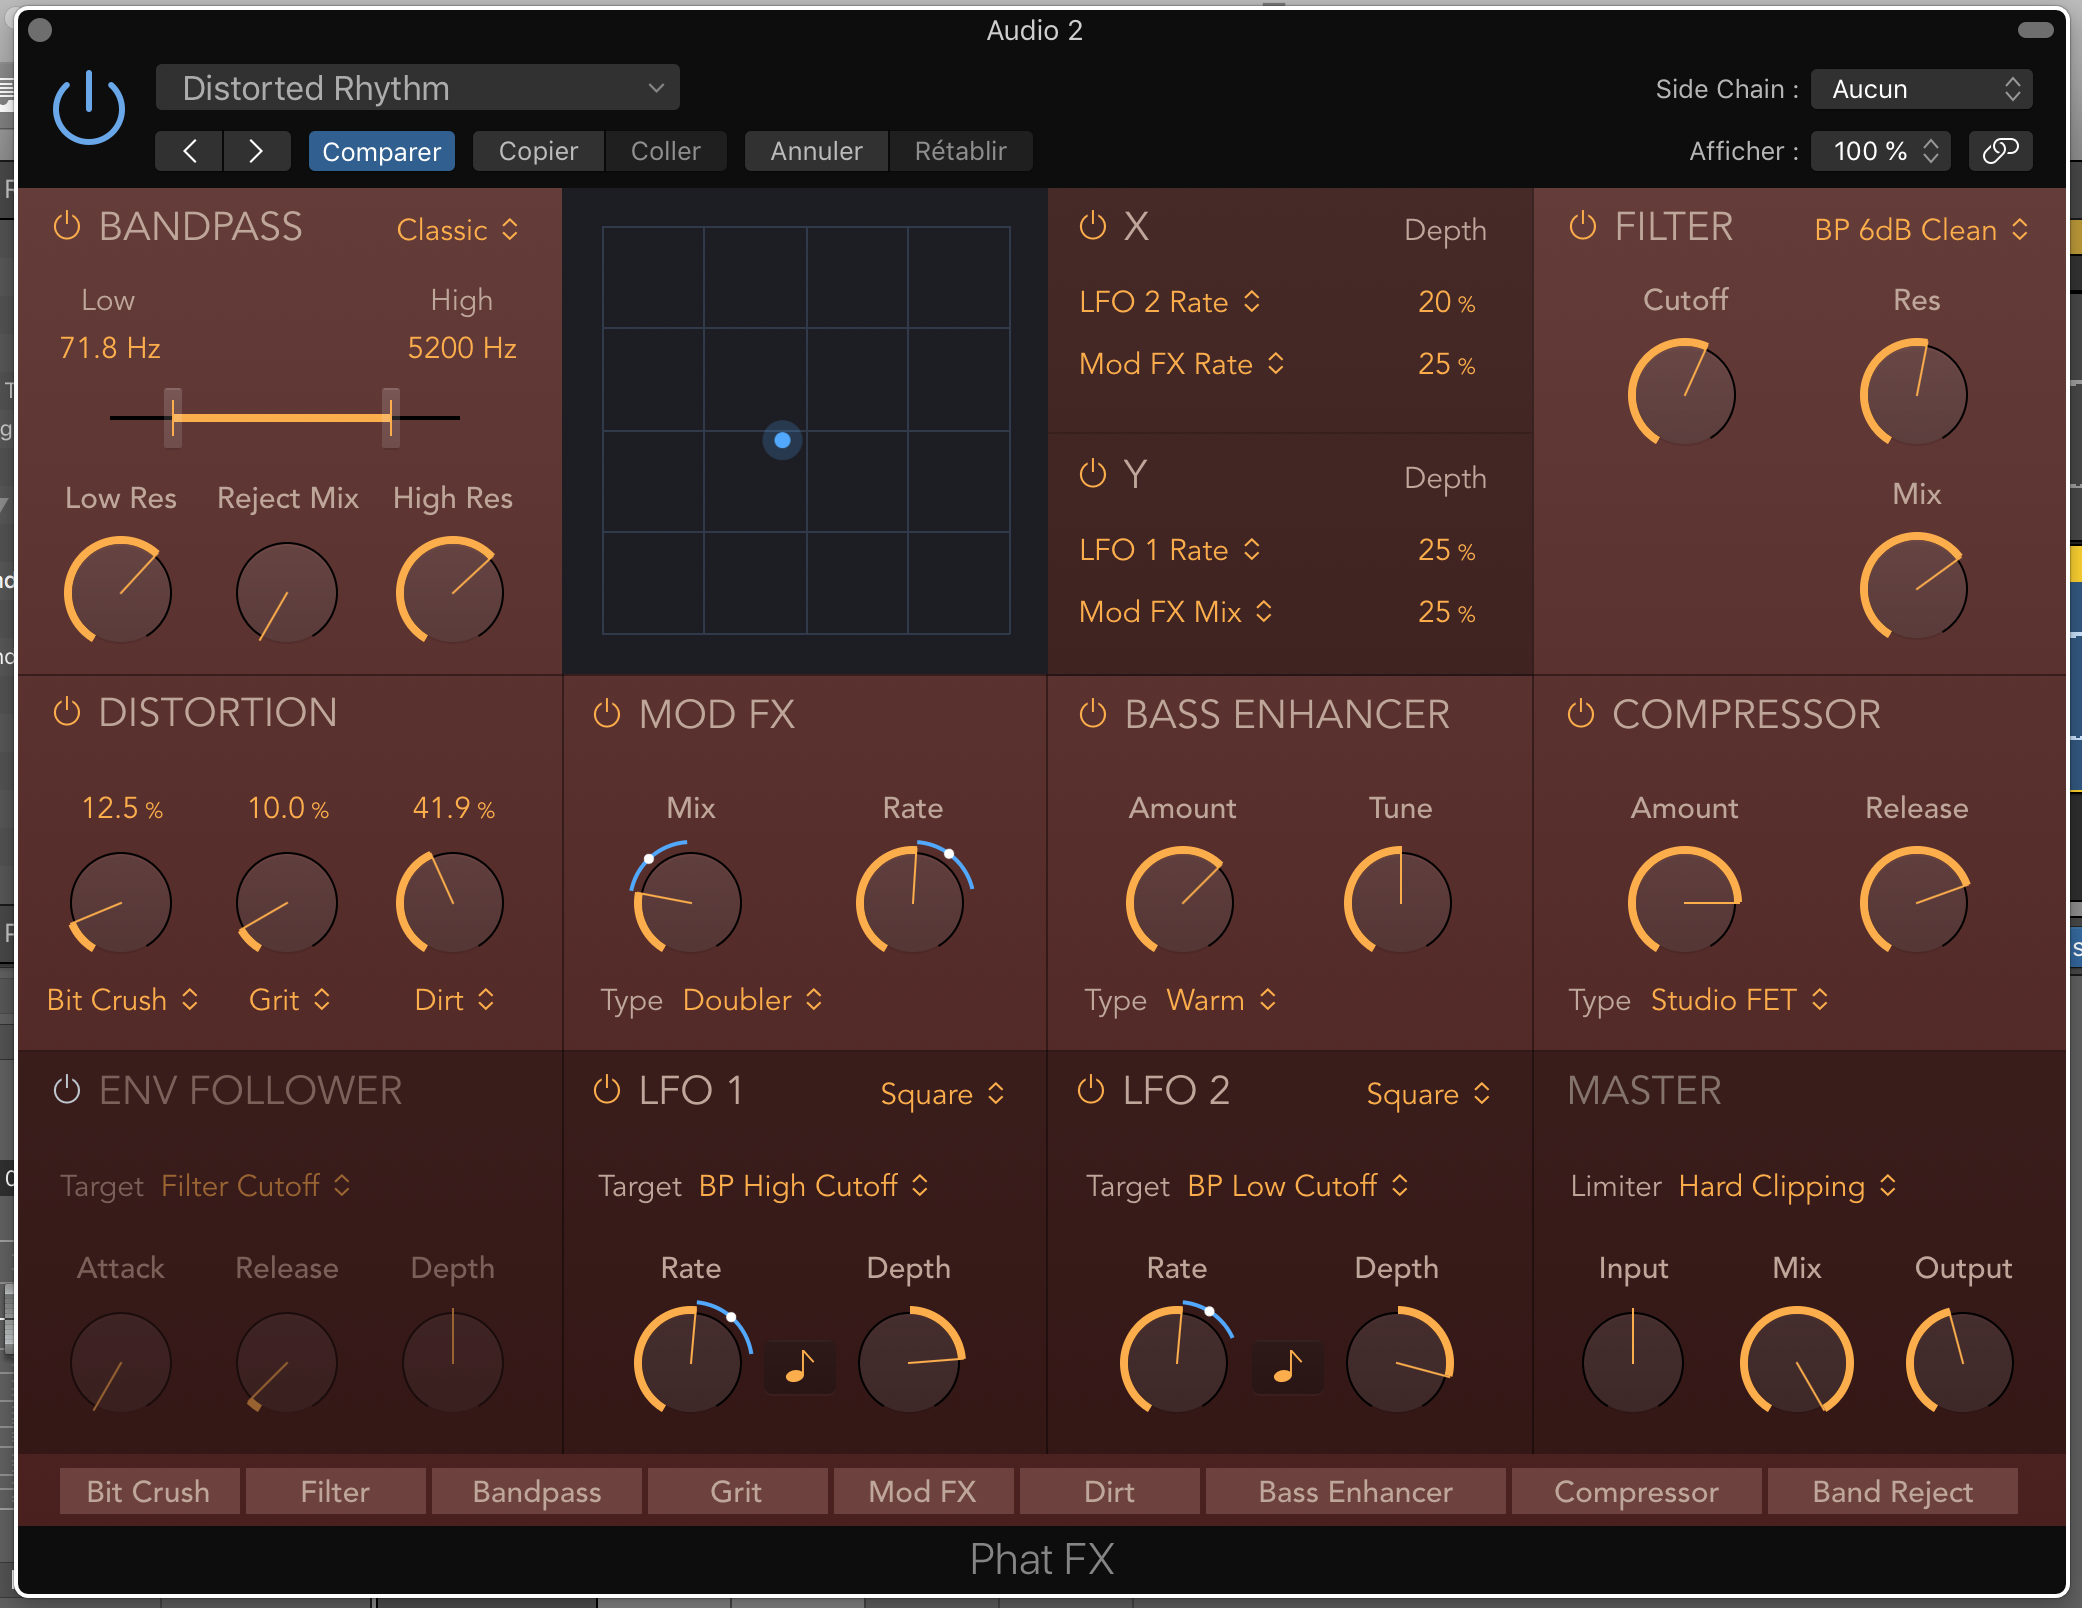Open the BP 6dB Clean filter menu

1921,230
